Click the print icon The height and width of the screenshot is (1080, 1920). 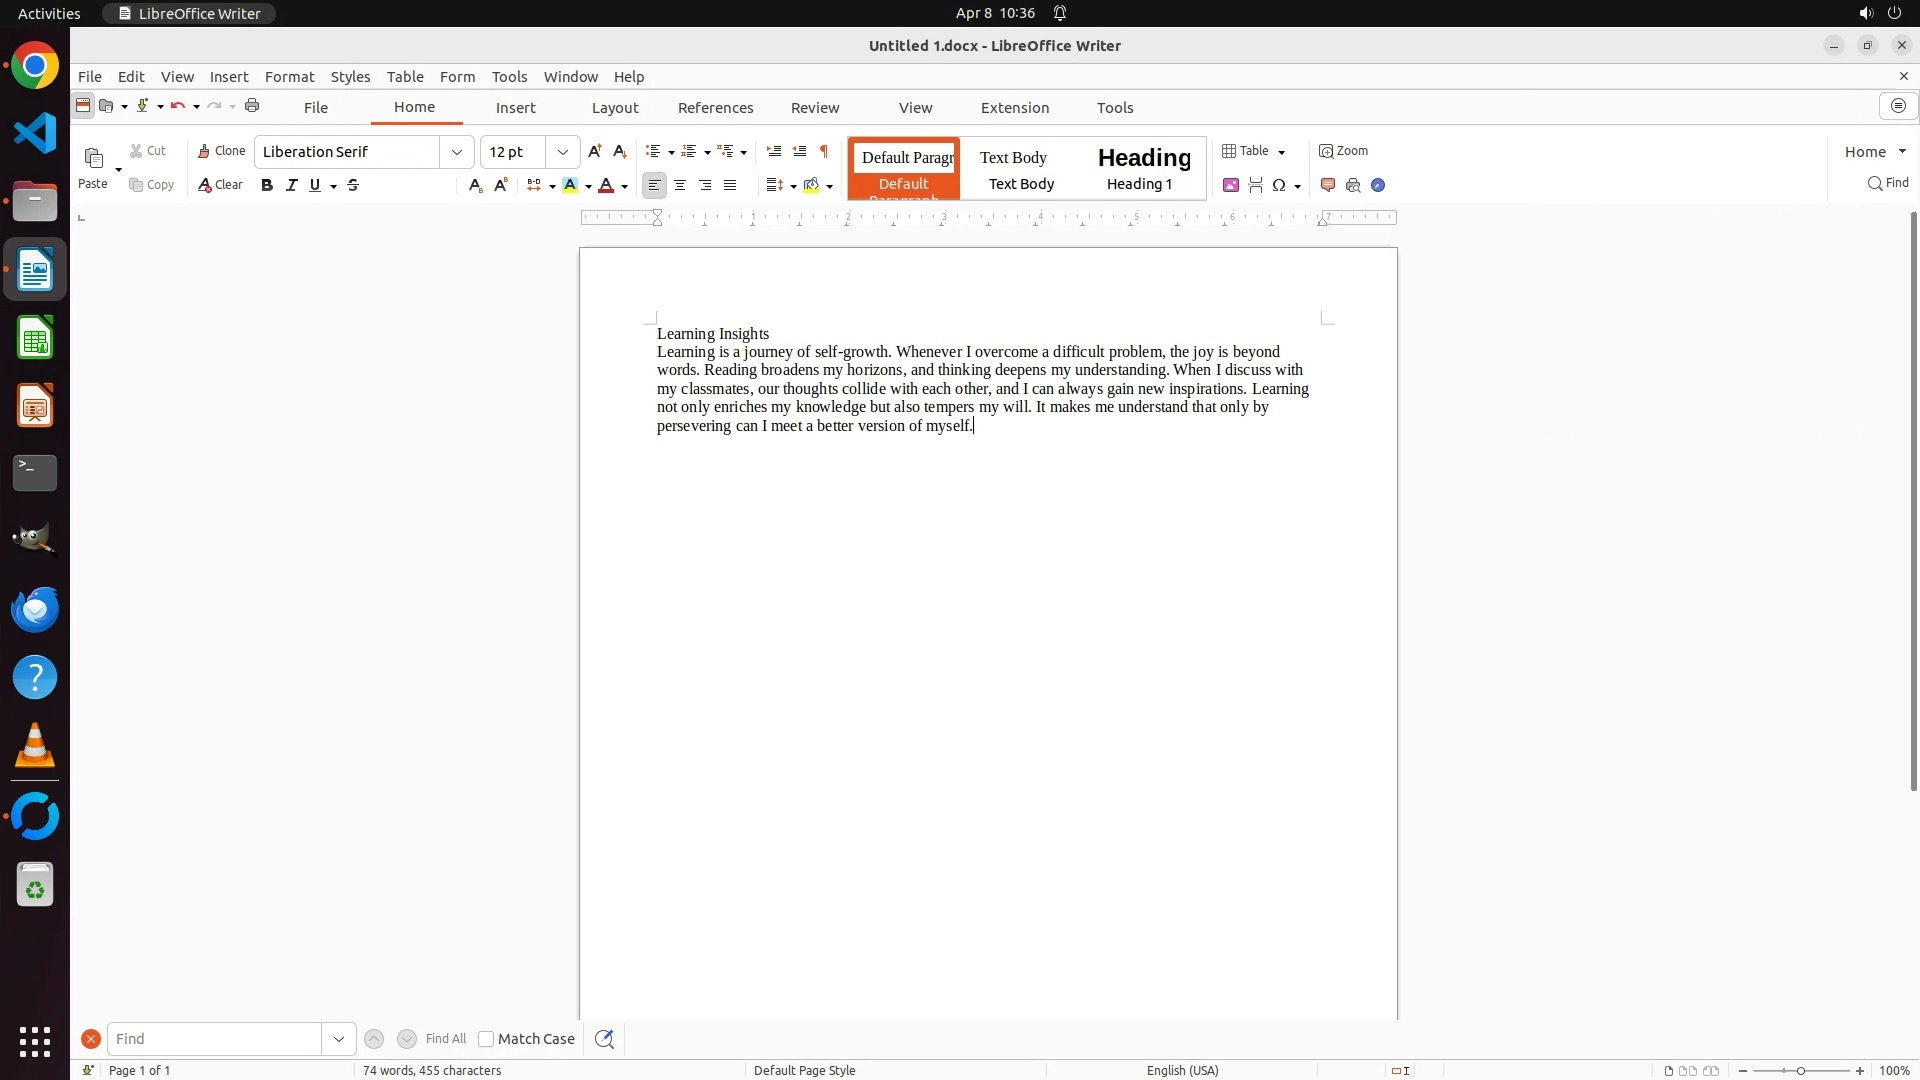pyautogui.click(x=252, y=106)
